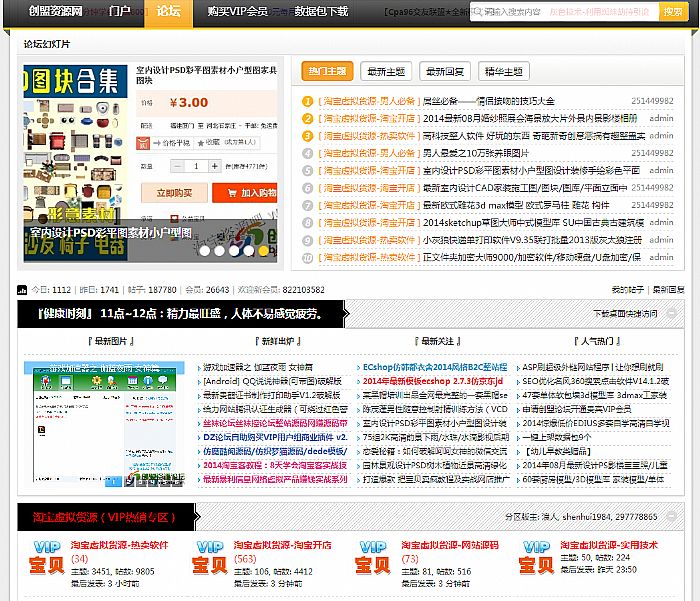Collapse the 淘宝虚拟货源 VIP section toggle
This screenshot has height=601, width=700.
click(x=671, y=517)
